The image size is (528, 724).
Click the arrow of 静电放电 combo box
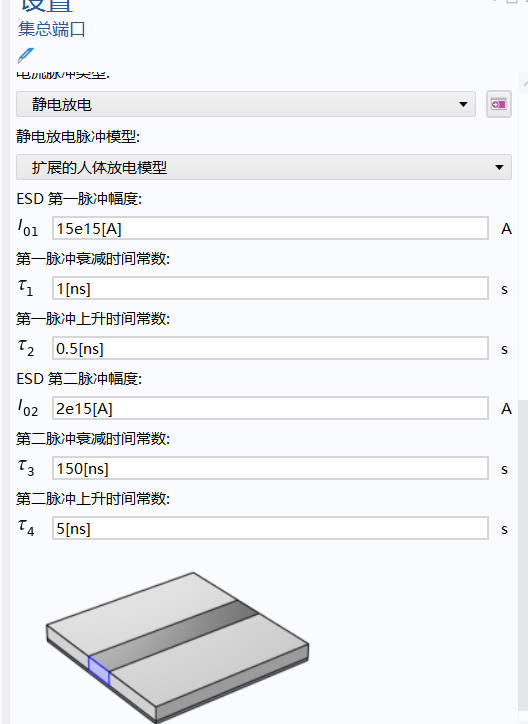463,104
